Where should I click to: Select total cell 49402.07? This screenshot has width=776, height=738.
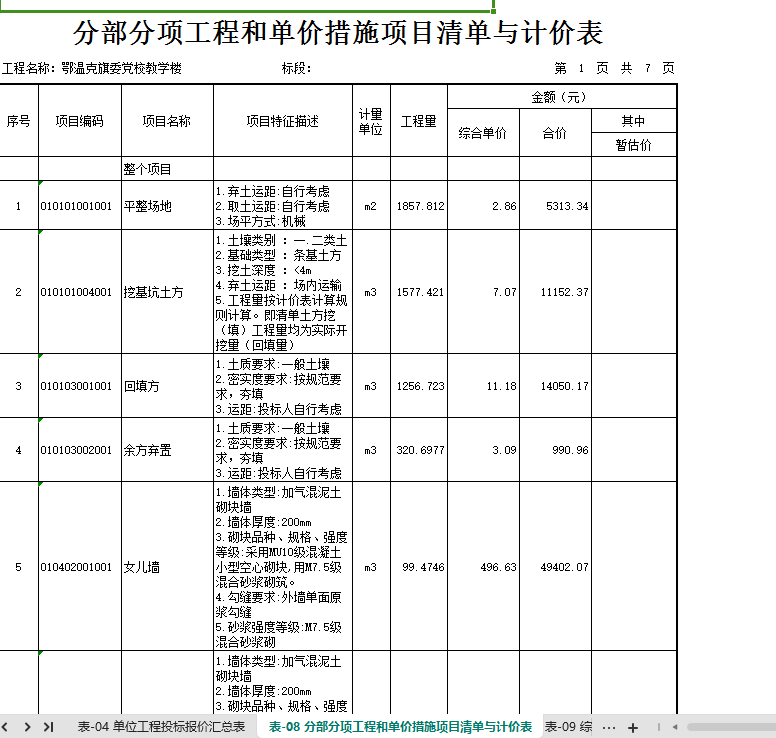pos(555,567)
